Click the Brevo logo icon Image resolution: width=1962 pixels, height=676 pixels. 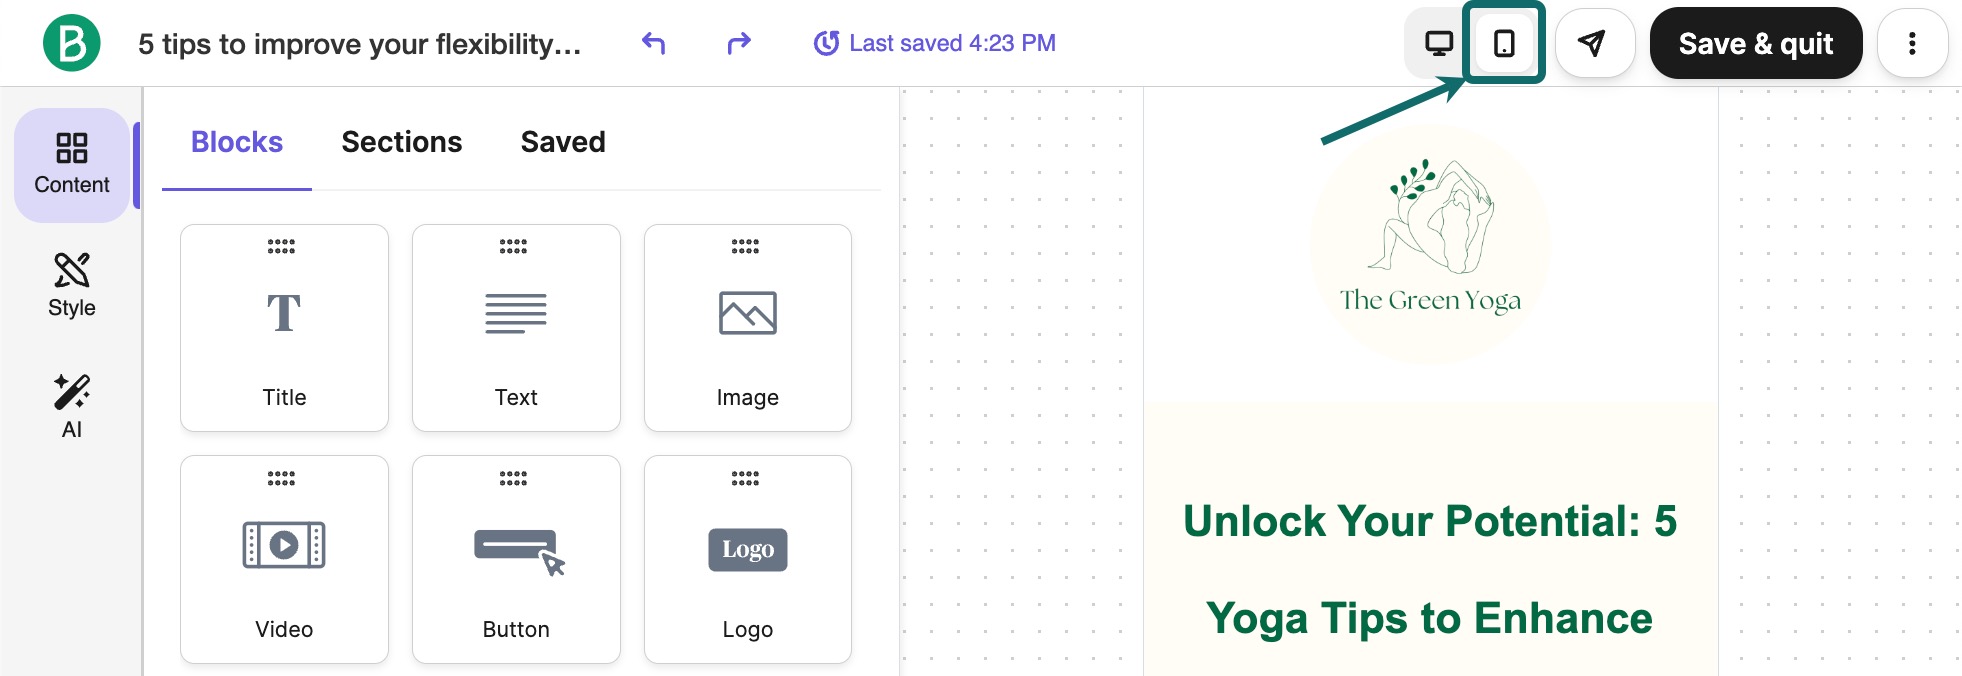coord(71,44)
